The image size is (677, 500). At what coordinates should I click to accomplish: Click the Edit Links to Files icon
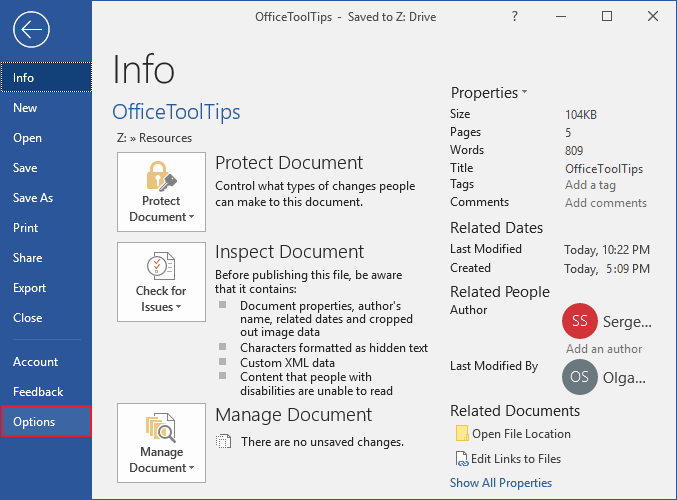point(462,459)
